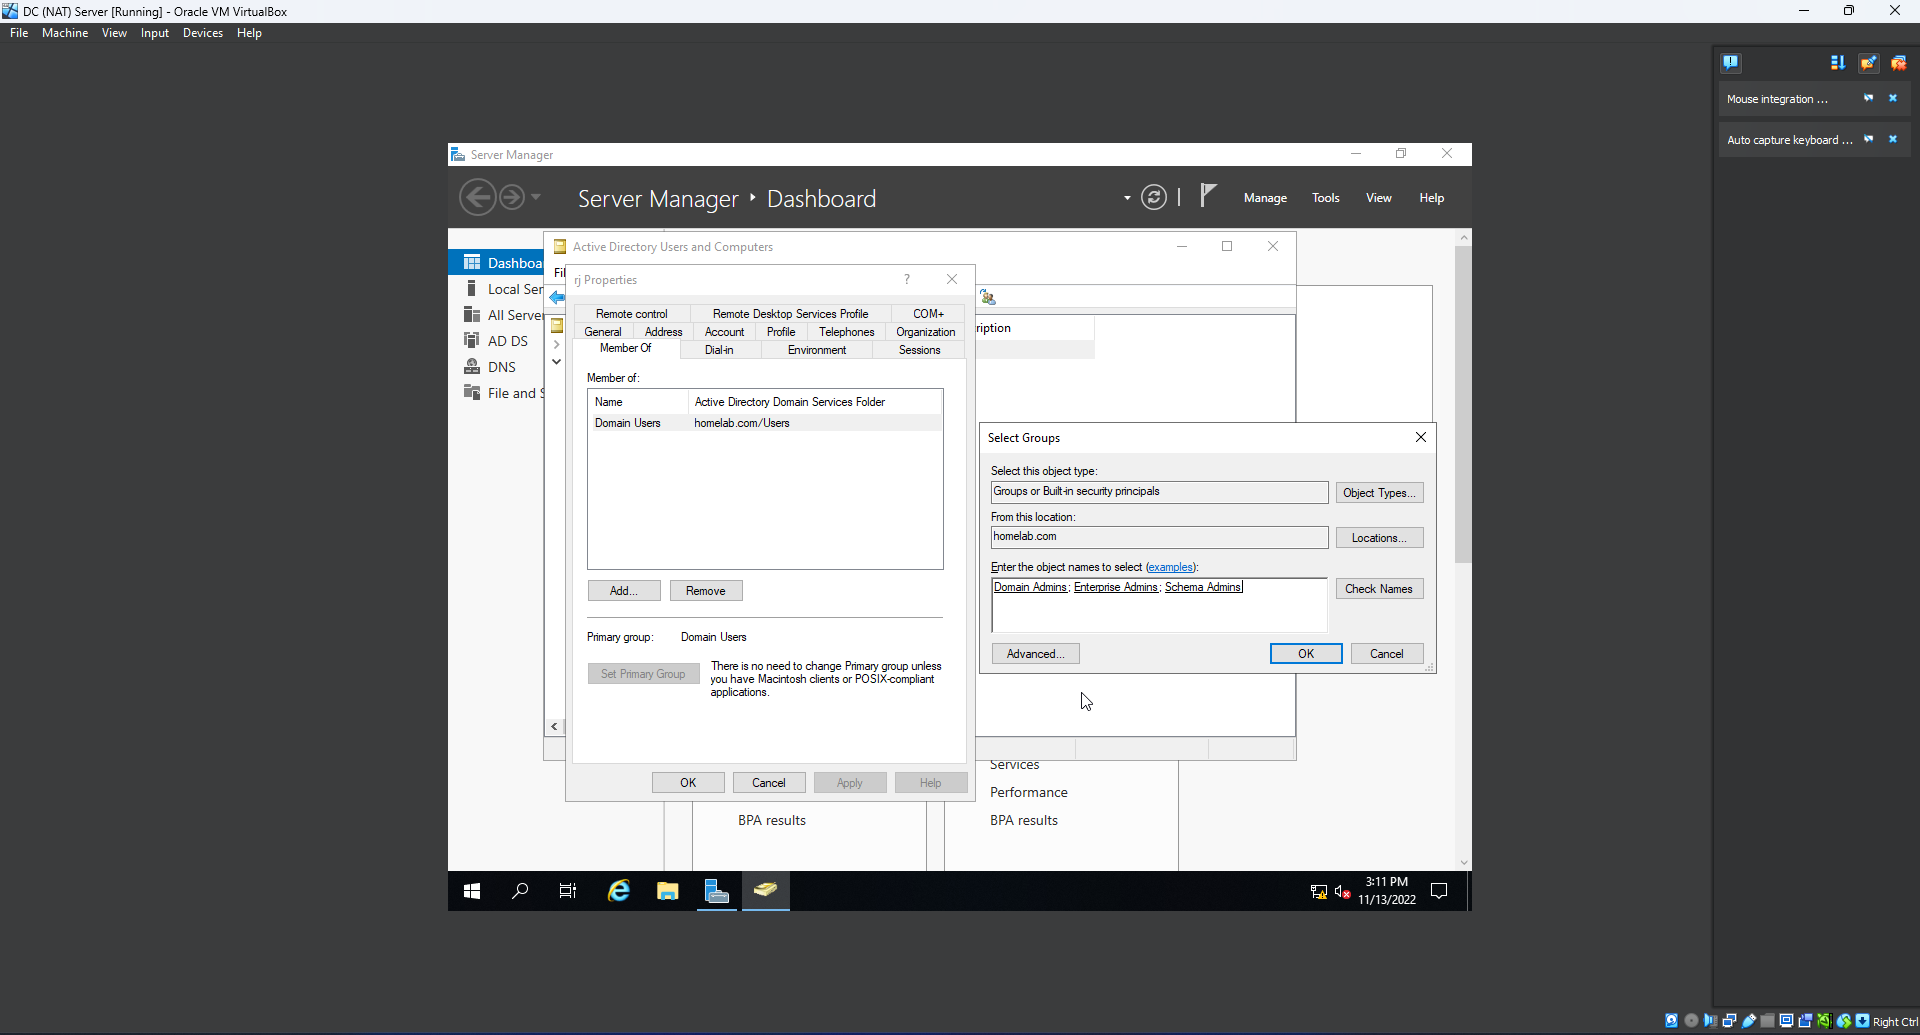
Task: Click the Server Manager vertical scrollbar thumb
Action: pos(1463,405)
